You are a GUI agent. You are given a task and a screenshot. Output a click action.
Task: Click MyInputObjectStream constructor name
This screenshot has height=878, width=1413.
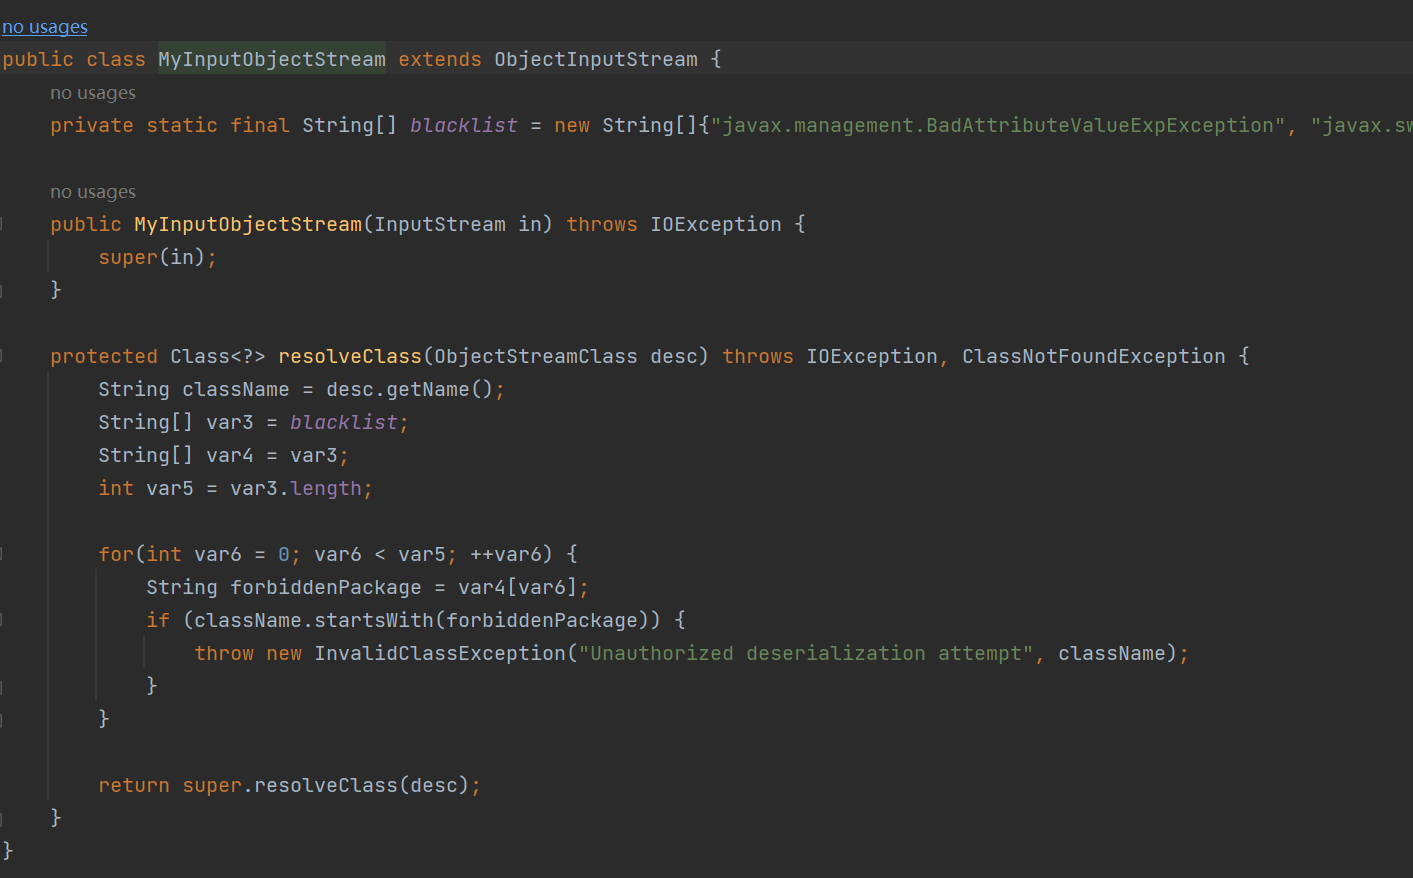coord(248,224)
